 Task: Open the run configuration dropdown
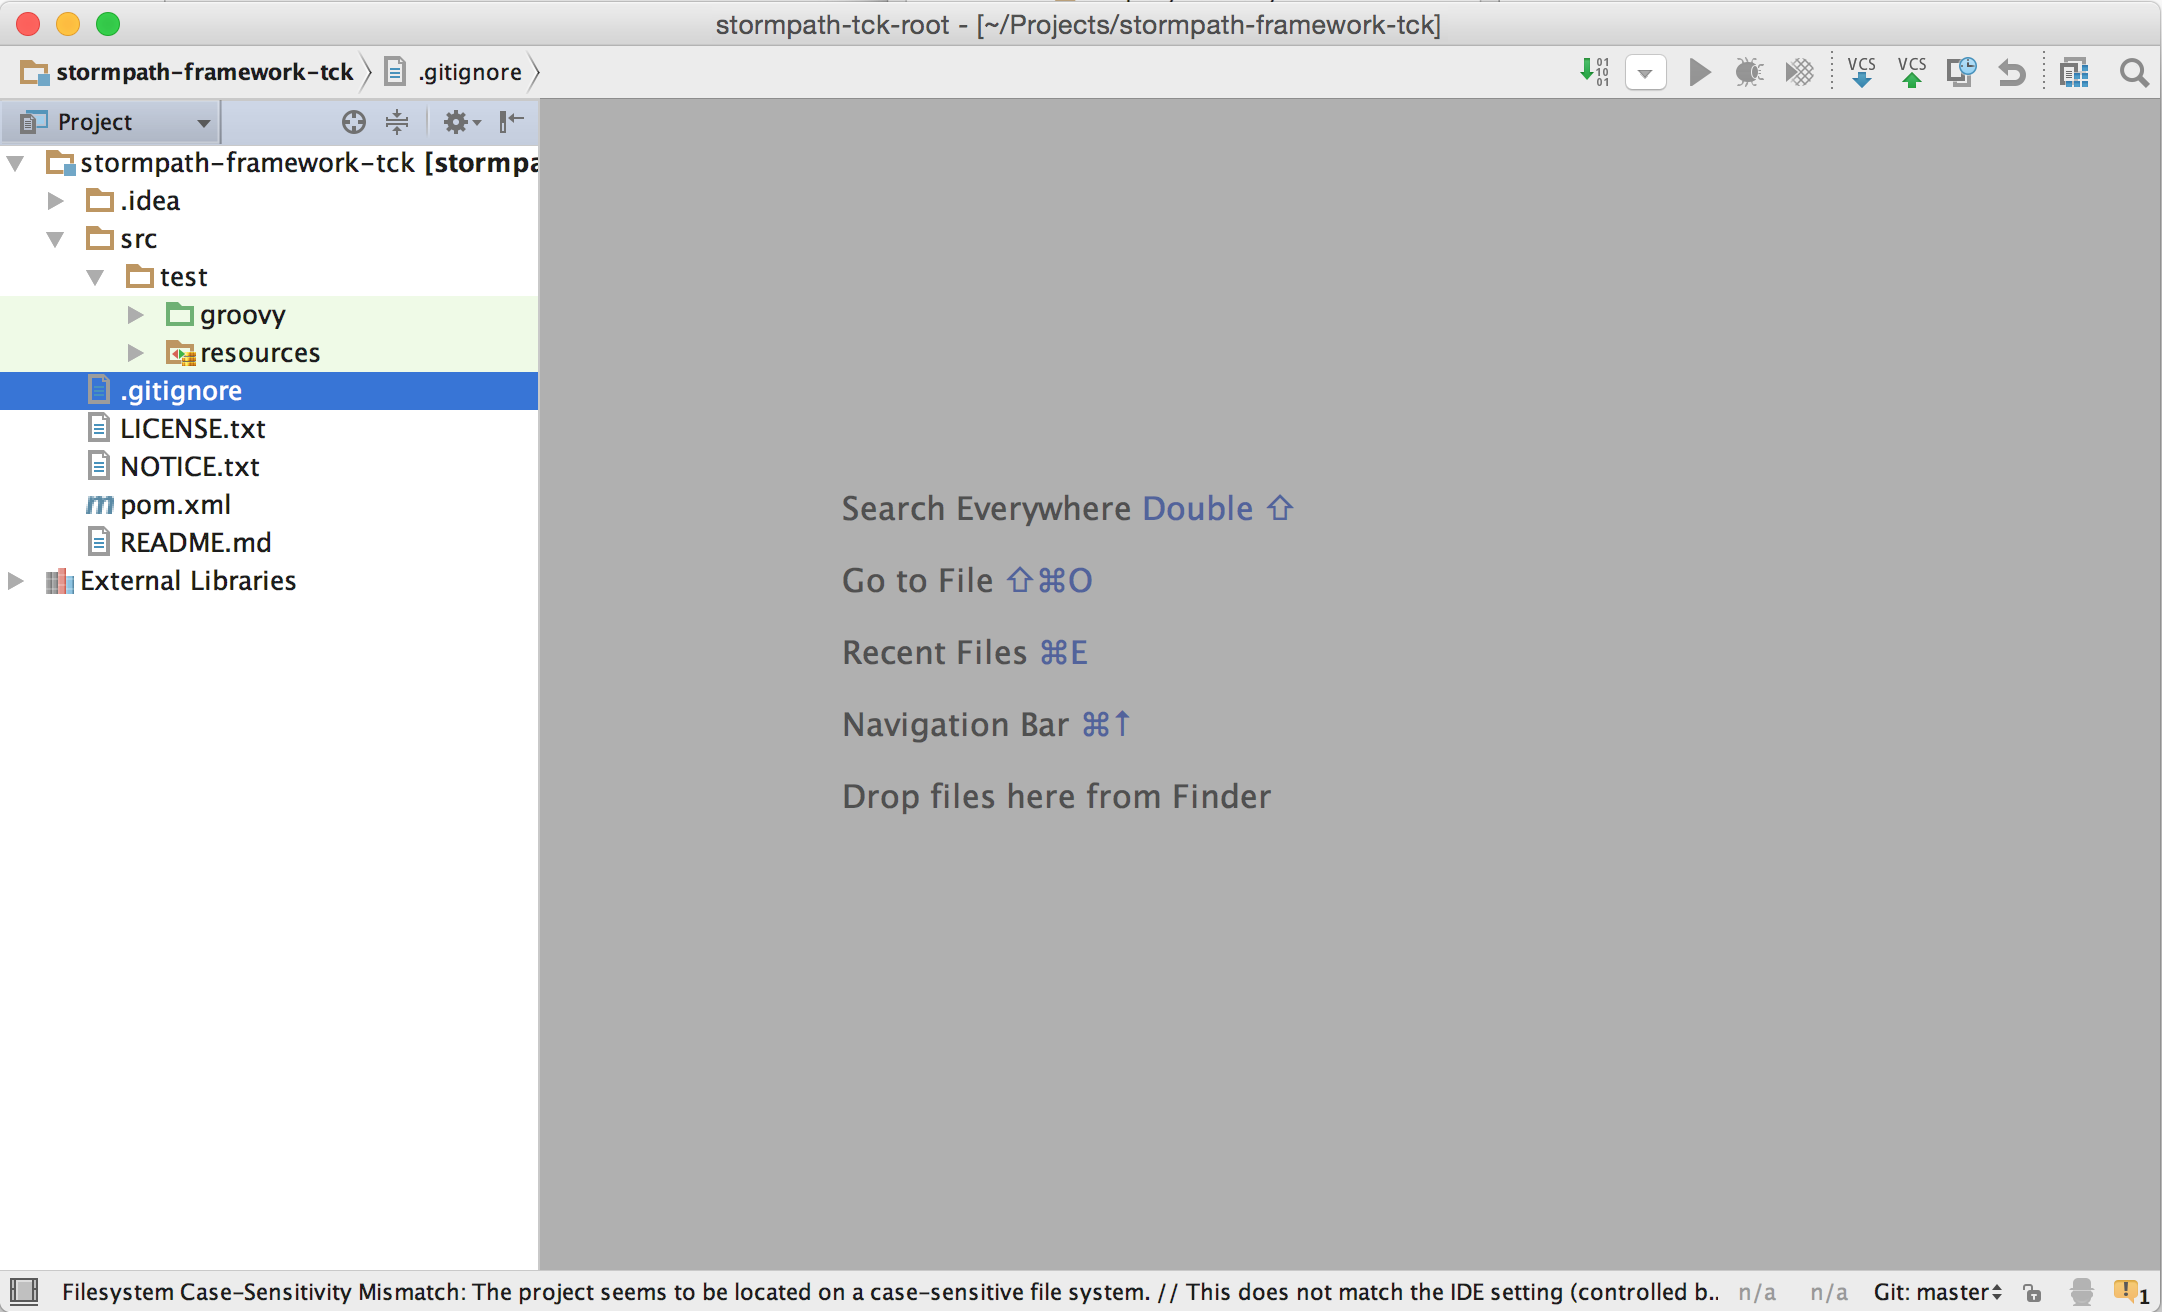point(1645,72)
